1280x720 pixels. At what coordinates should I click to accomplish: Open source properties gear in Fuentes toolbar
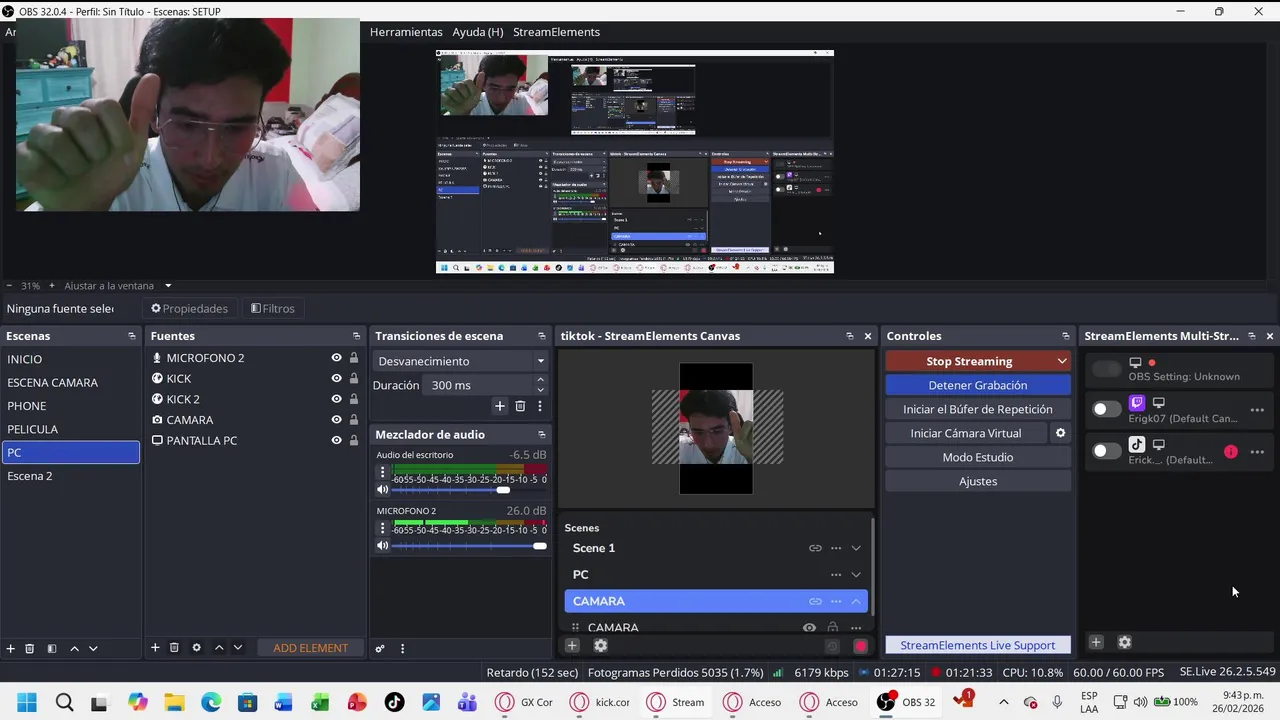coord(196,648)
